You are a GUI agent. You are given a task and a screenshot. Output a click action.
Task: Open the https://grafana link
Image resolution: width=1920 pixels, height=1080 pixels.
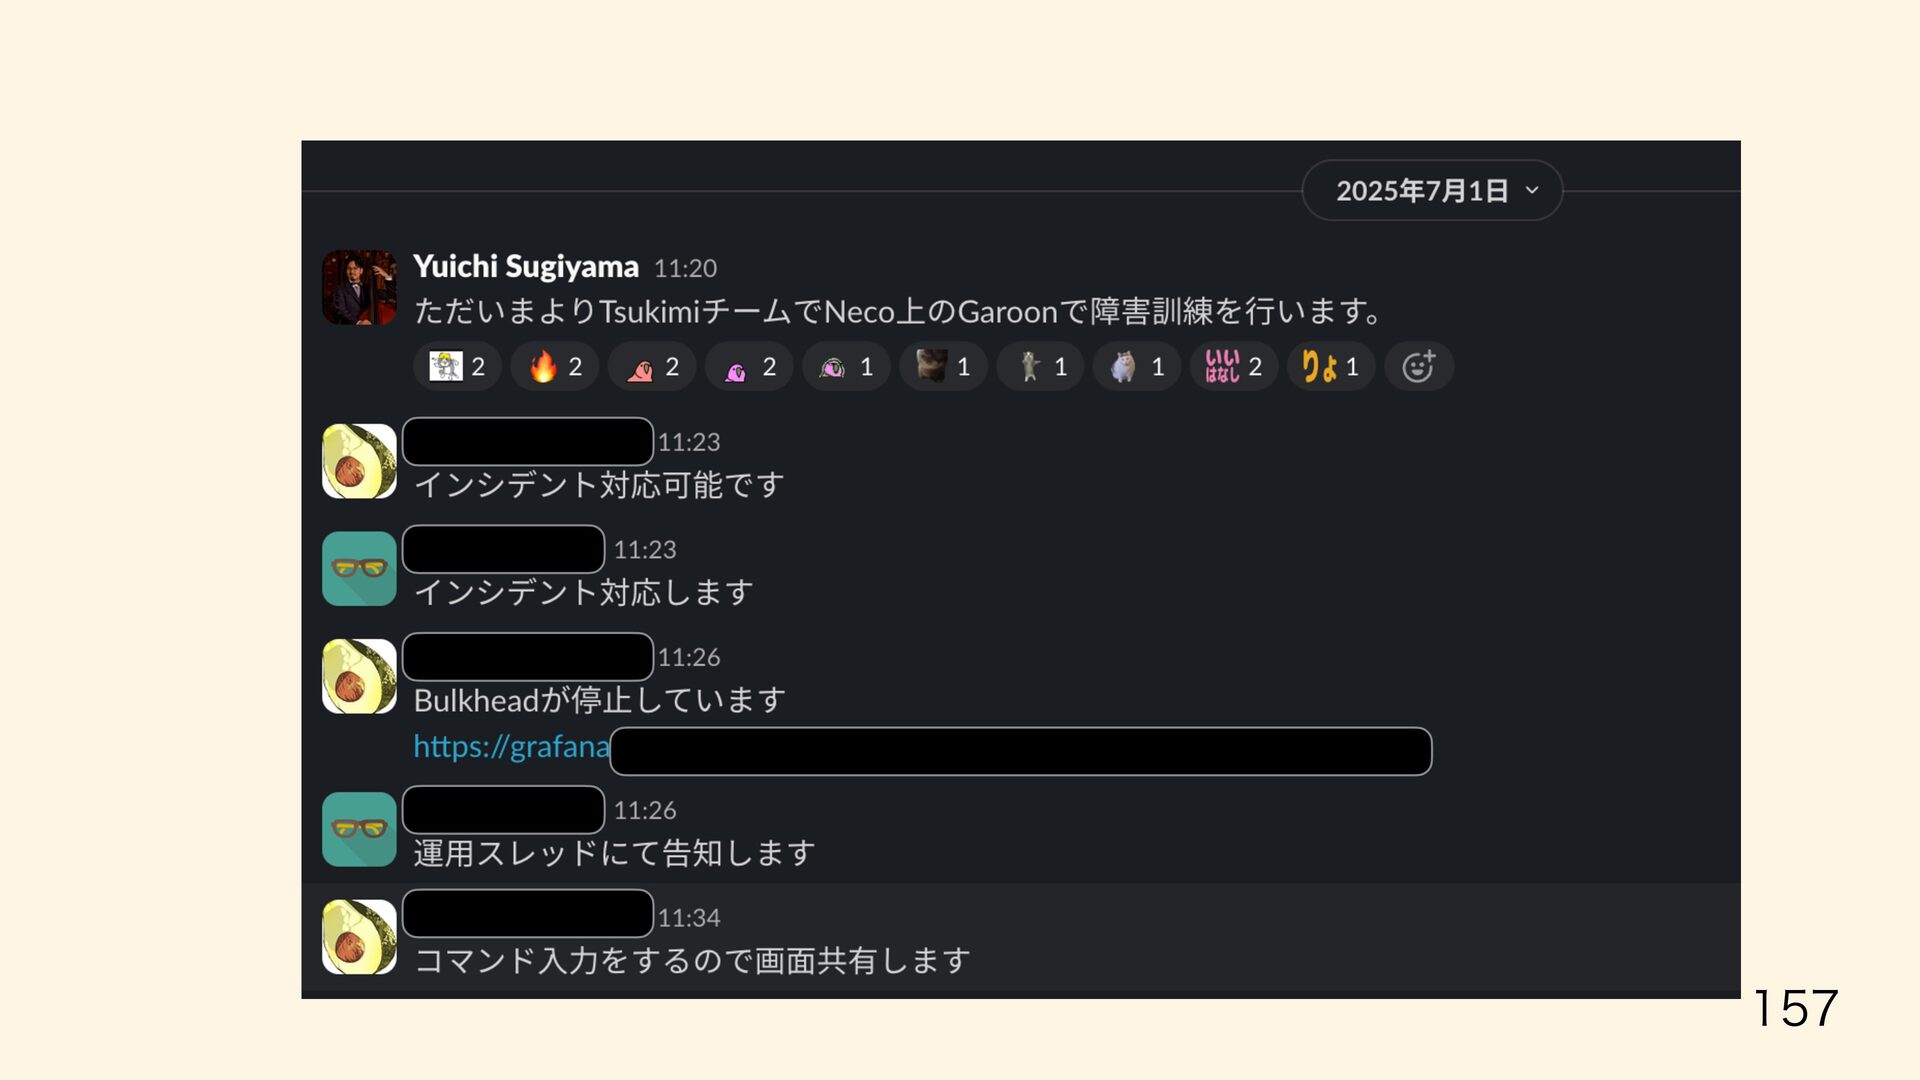click(x=511, y=747)
